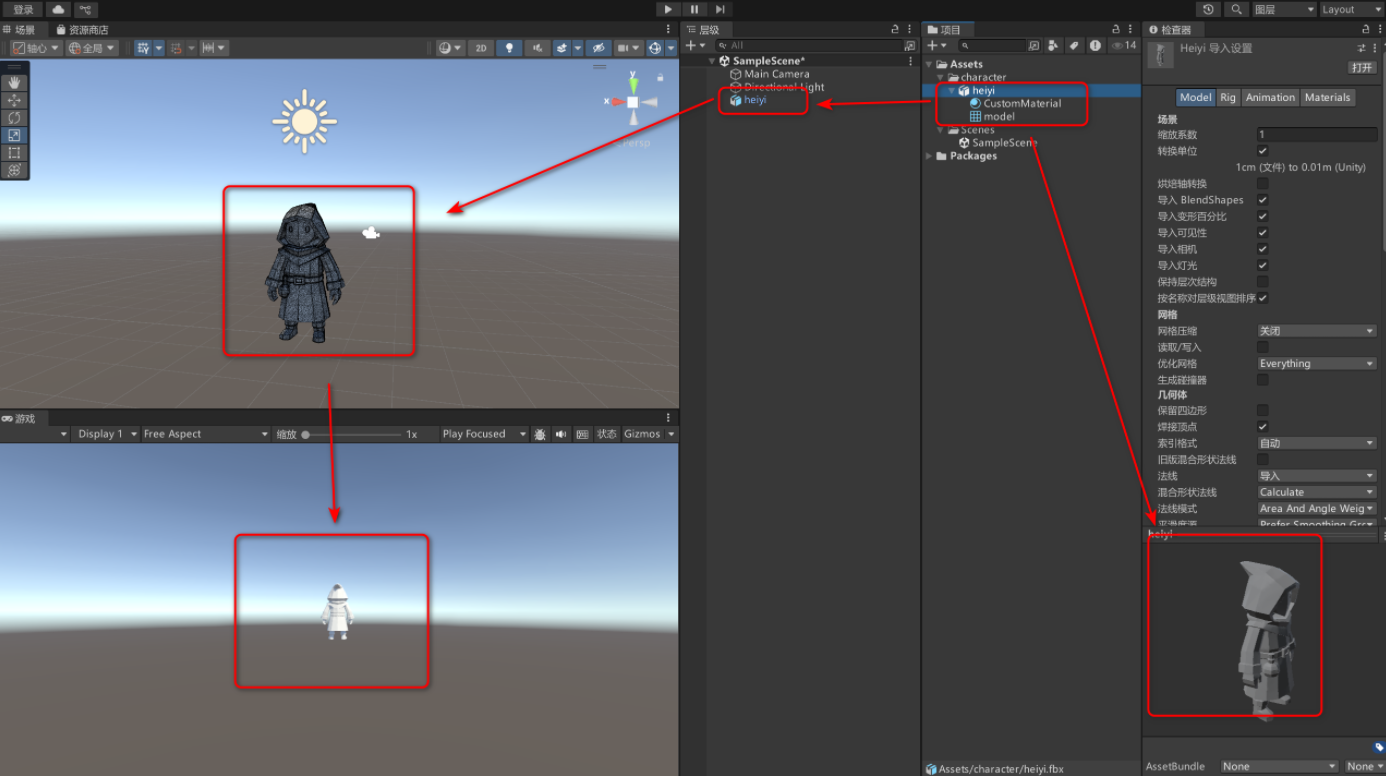Toggle Game view audio mute icon

coord(561,434)
